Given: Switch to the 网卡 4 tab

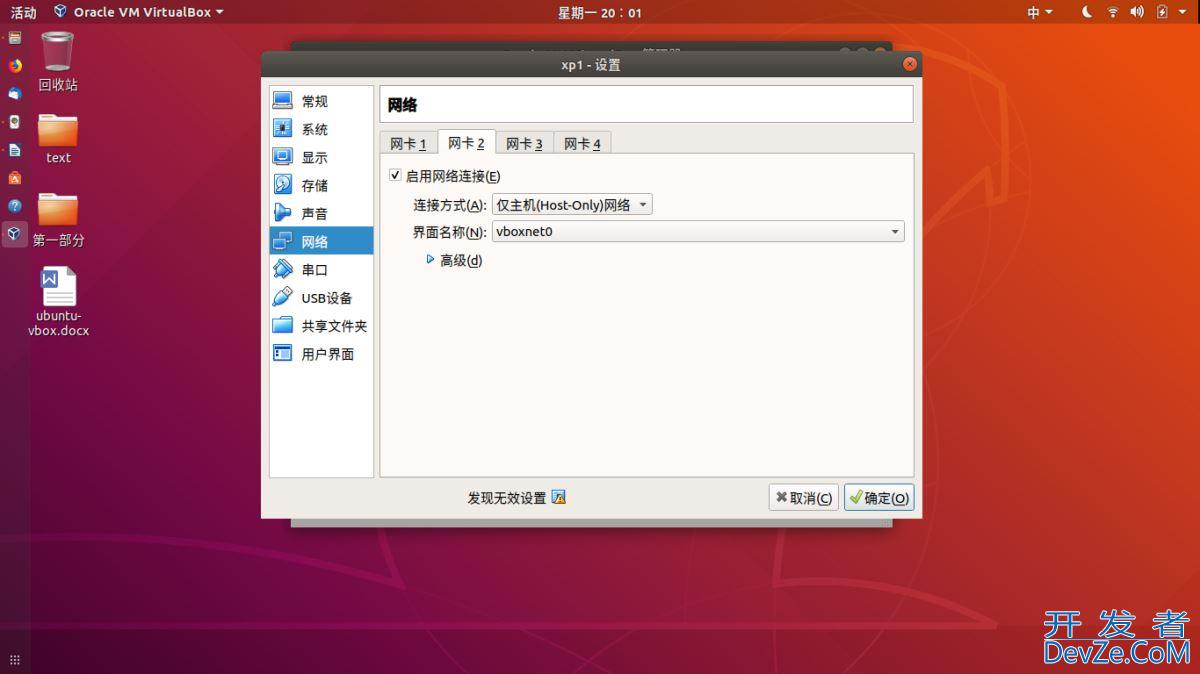Looking at the screenshot, I should pyautogui.click(x=582, y=144).
